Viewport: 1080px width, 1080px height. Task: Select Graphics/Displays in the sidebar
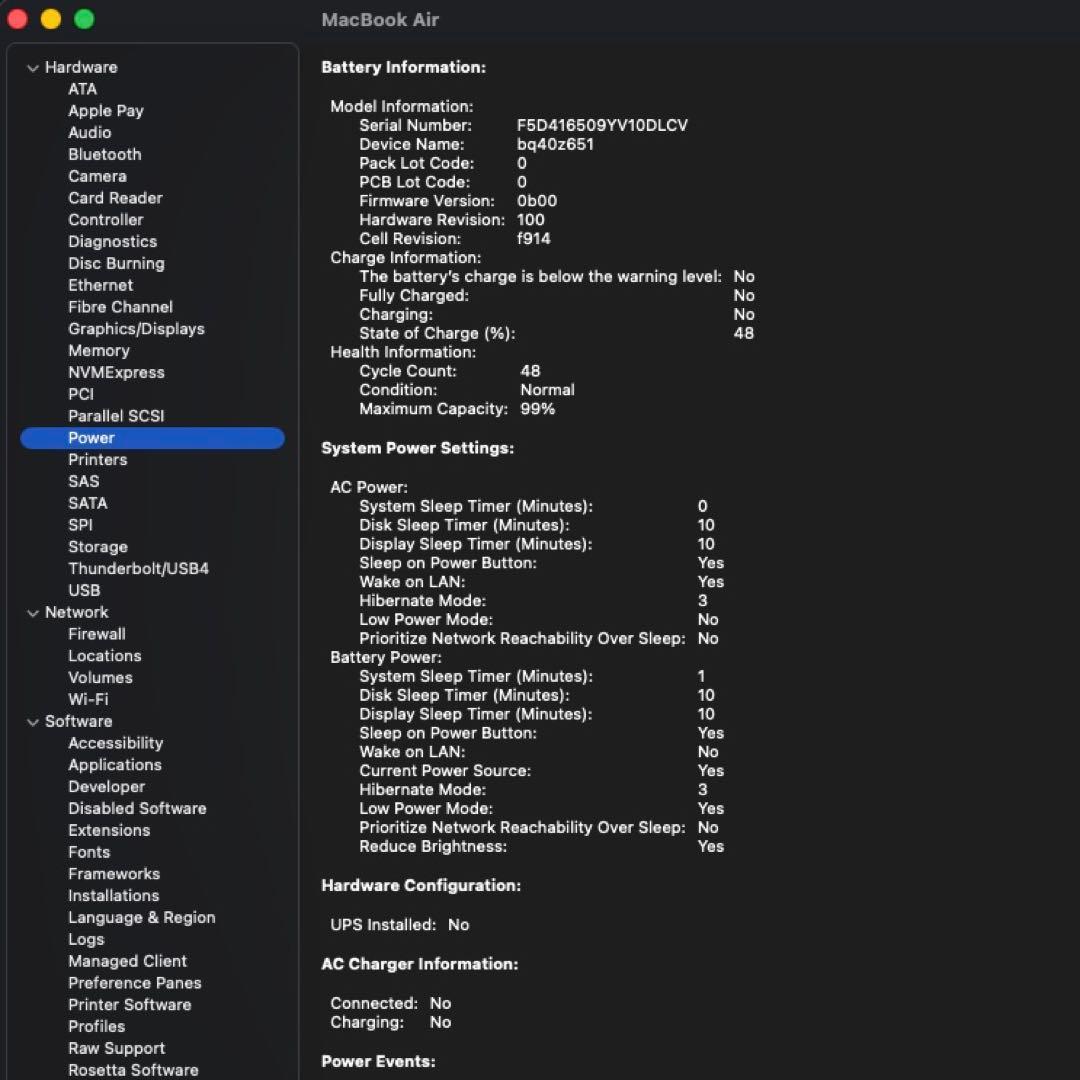coord(136,328)
